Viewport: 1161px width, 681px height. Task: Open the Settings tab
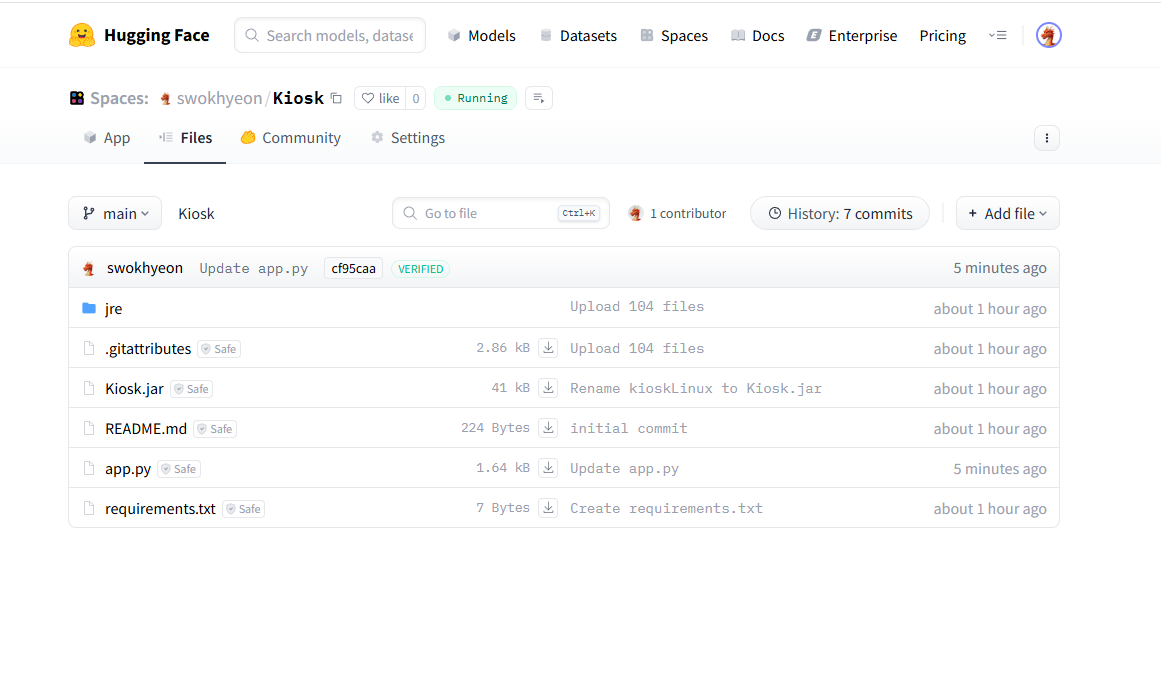point(408,138)
